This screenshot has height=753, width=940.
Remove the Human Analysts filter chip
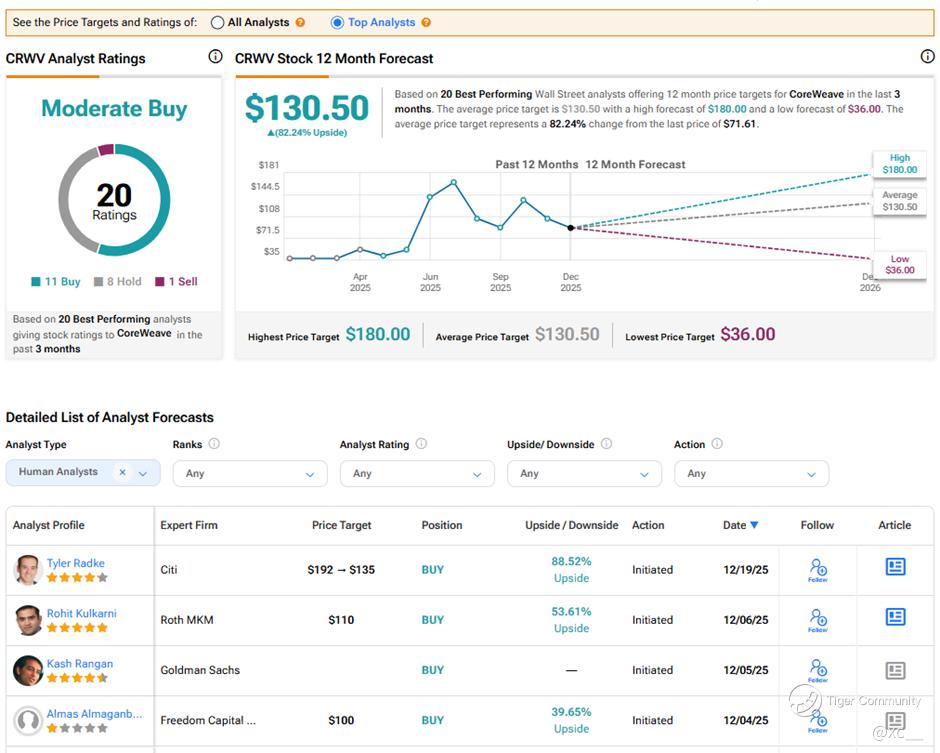[x=122, y=472]
